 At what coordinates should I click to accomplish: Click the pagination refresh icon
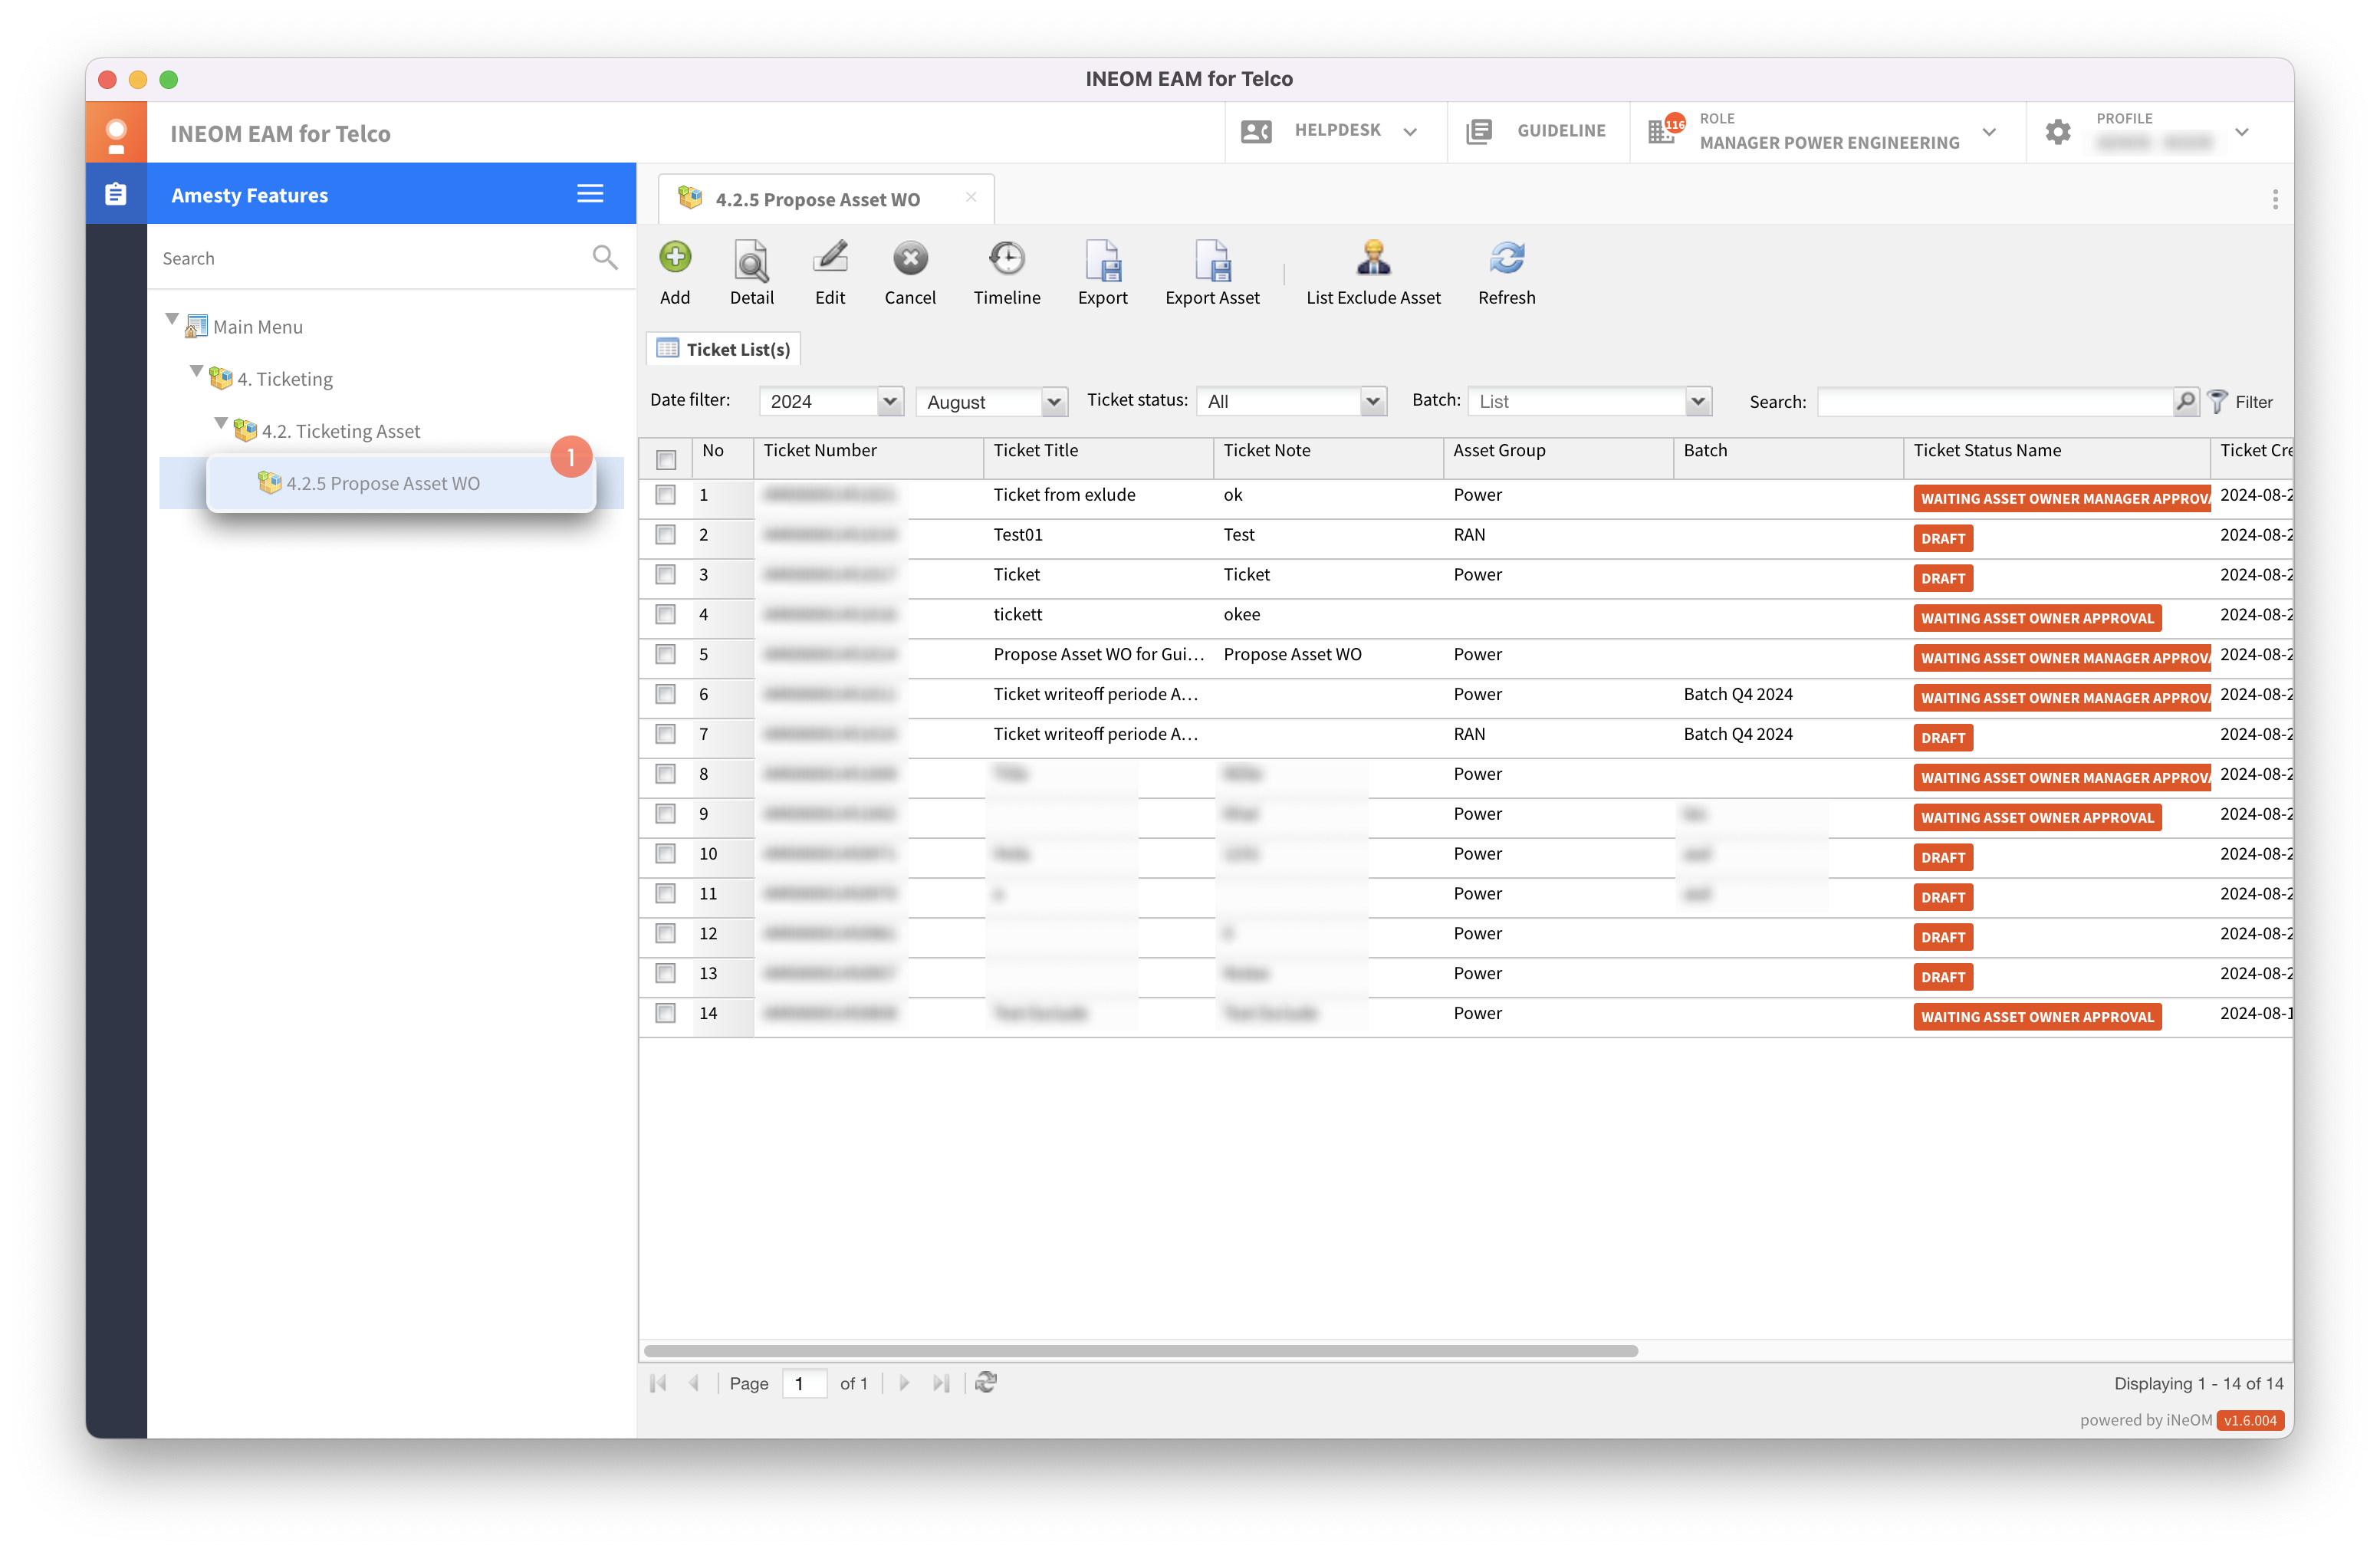point(986,1383)
